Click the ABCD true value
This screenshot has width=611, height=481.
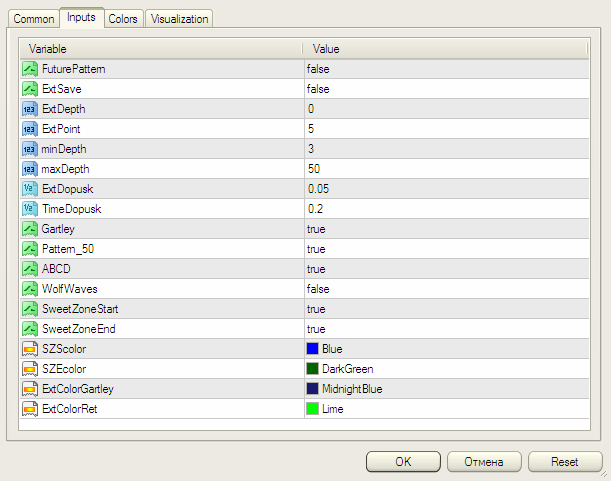(316, 269)
